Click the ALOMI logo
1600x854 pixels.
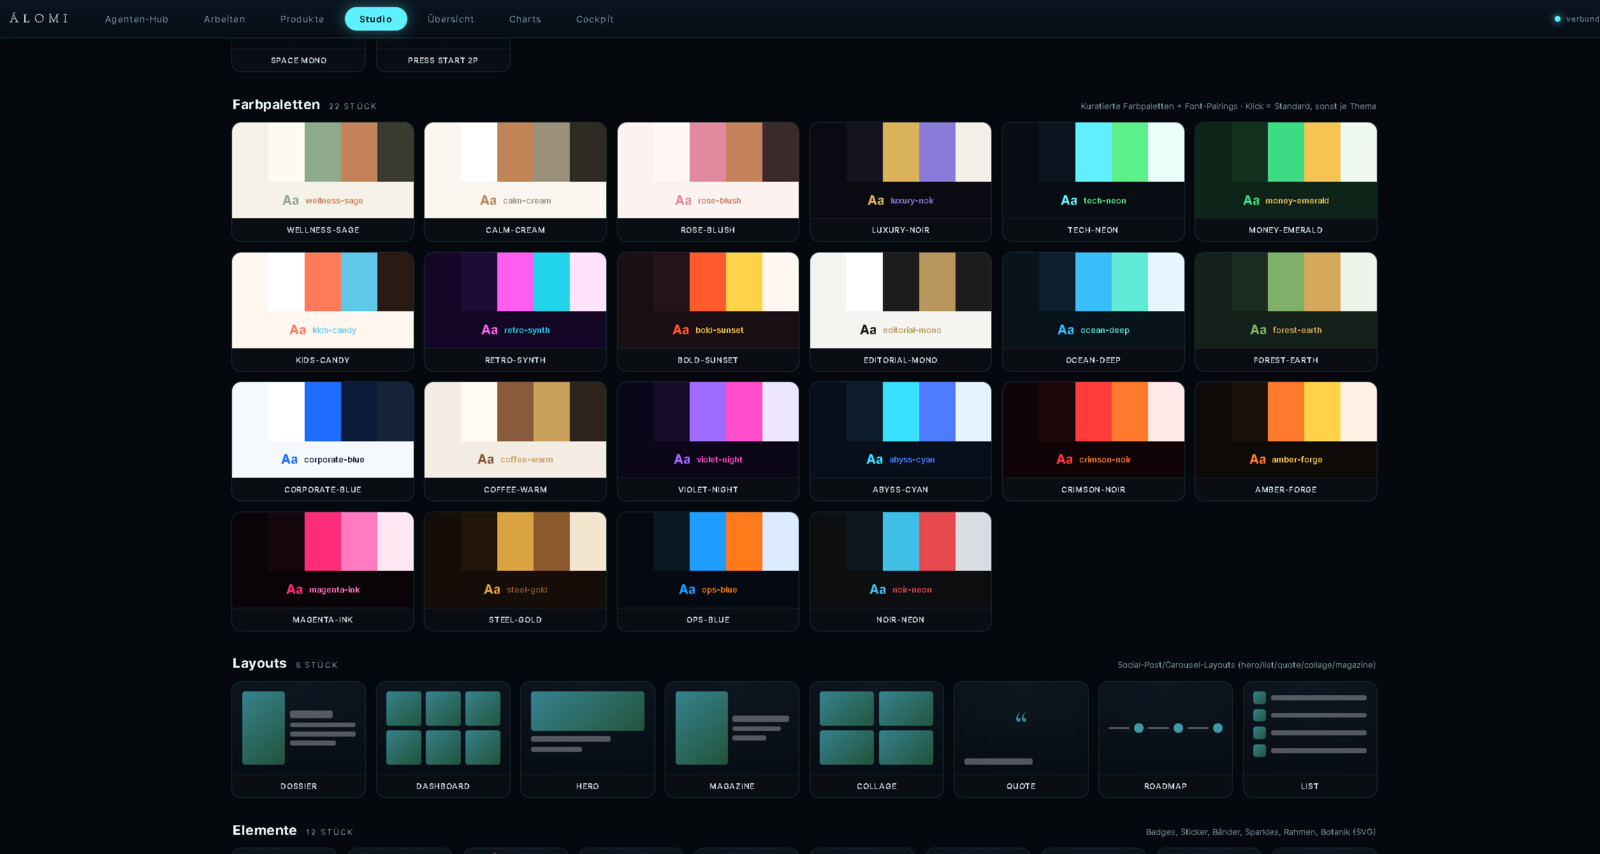point(39,18)
